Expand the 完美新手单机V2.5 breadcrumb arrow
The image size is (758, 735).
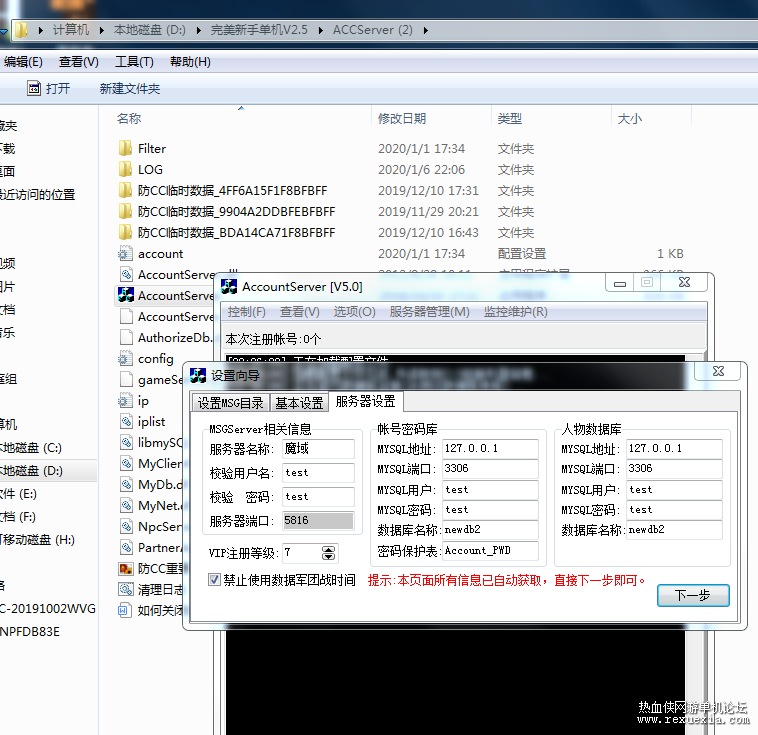click(x=321, y=30)
